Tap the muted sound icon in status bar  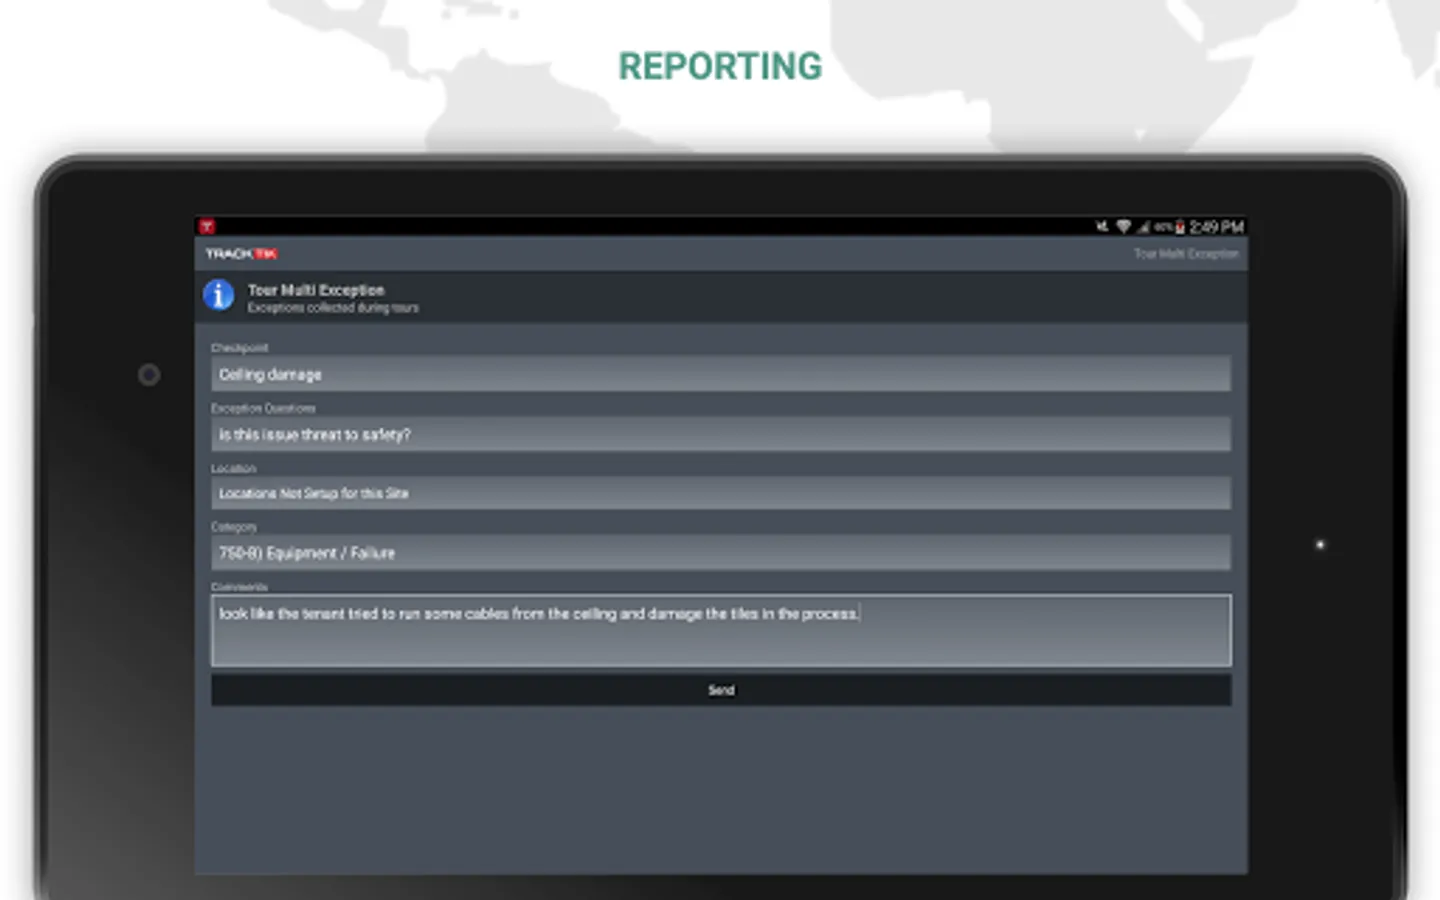(1102, 227)
